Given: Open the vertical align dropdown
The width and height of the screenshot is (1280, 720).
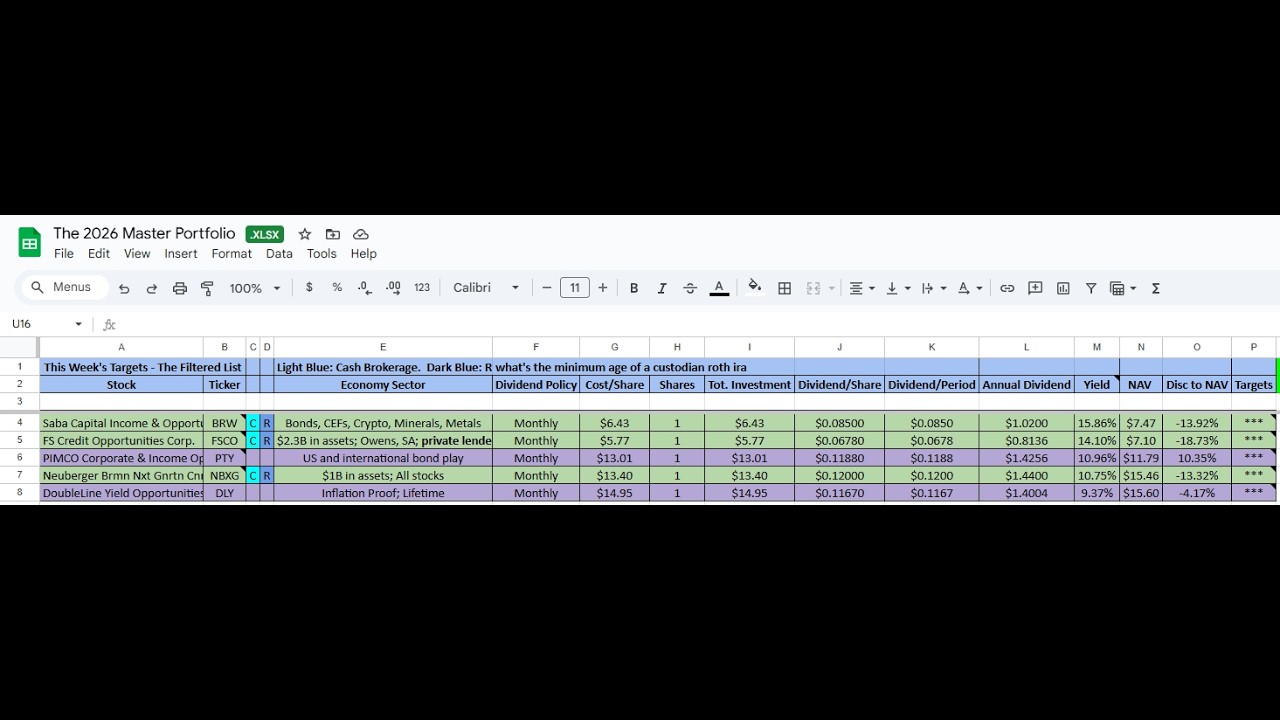Looking at the screenshot, I should pyautogui.click(x=898, y=288).
